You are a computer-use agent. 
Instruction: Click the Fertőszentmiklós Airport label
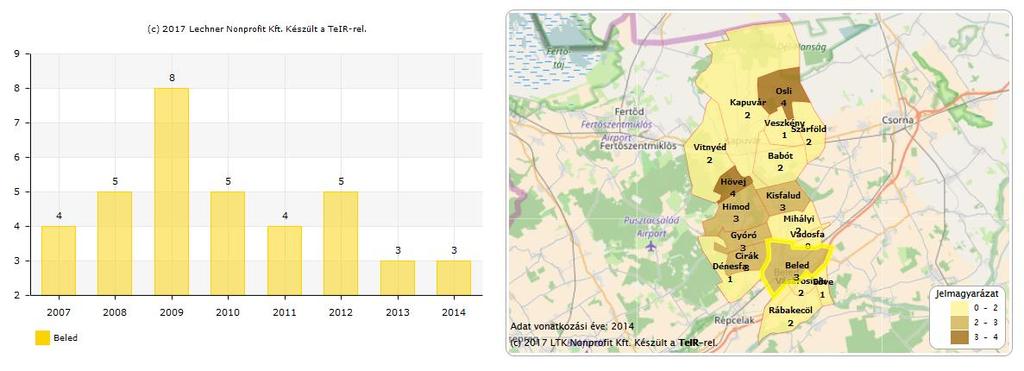[x=617, y=131]
